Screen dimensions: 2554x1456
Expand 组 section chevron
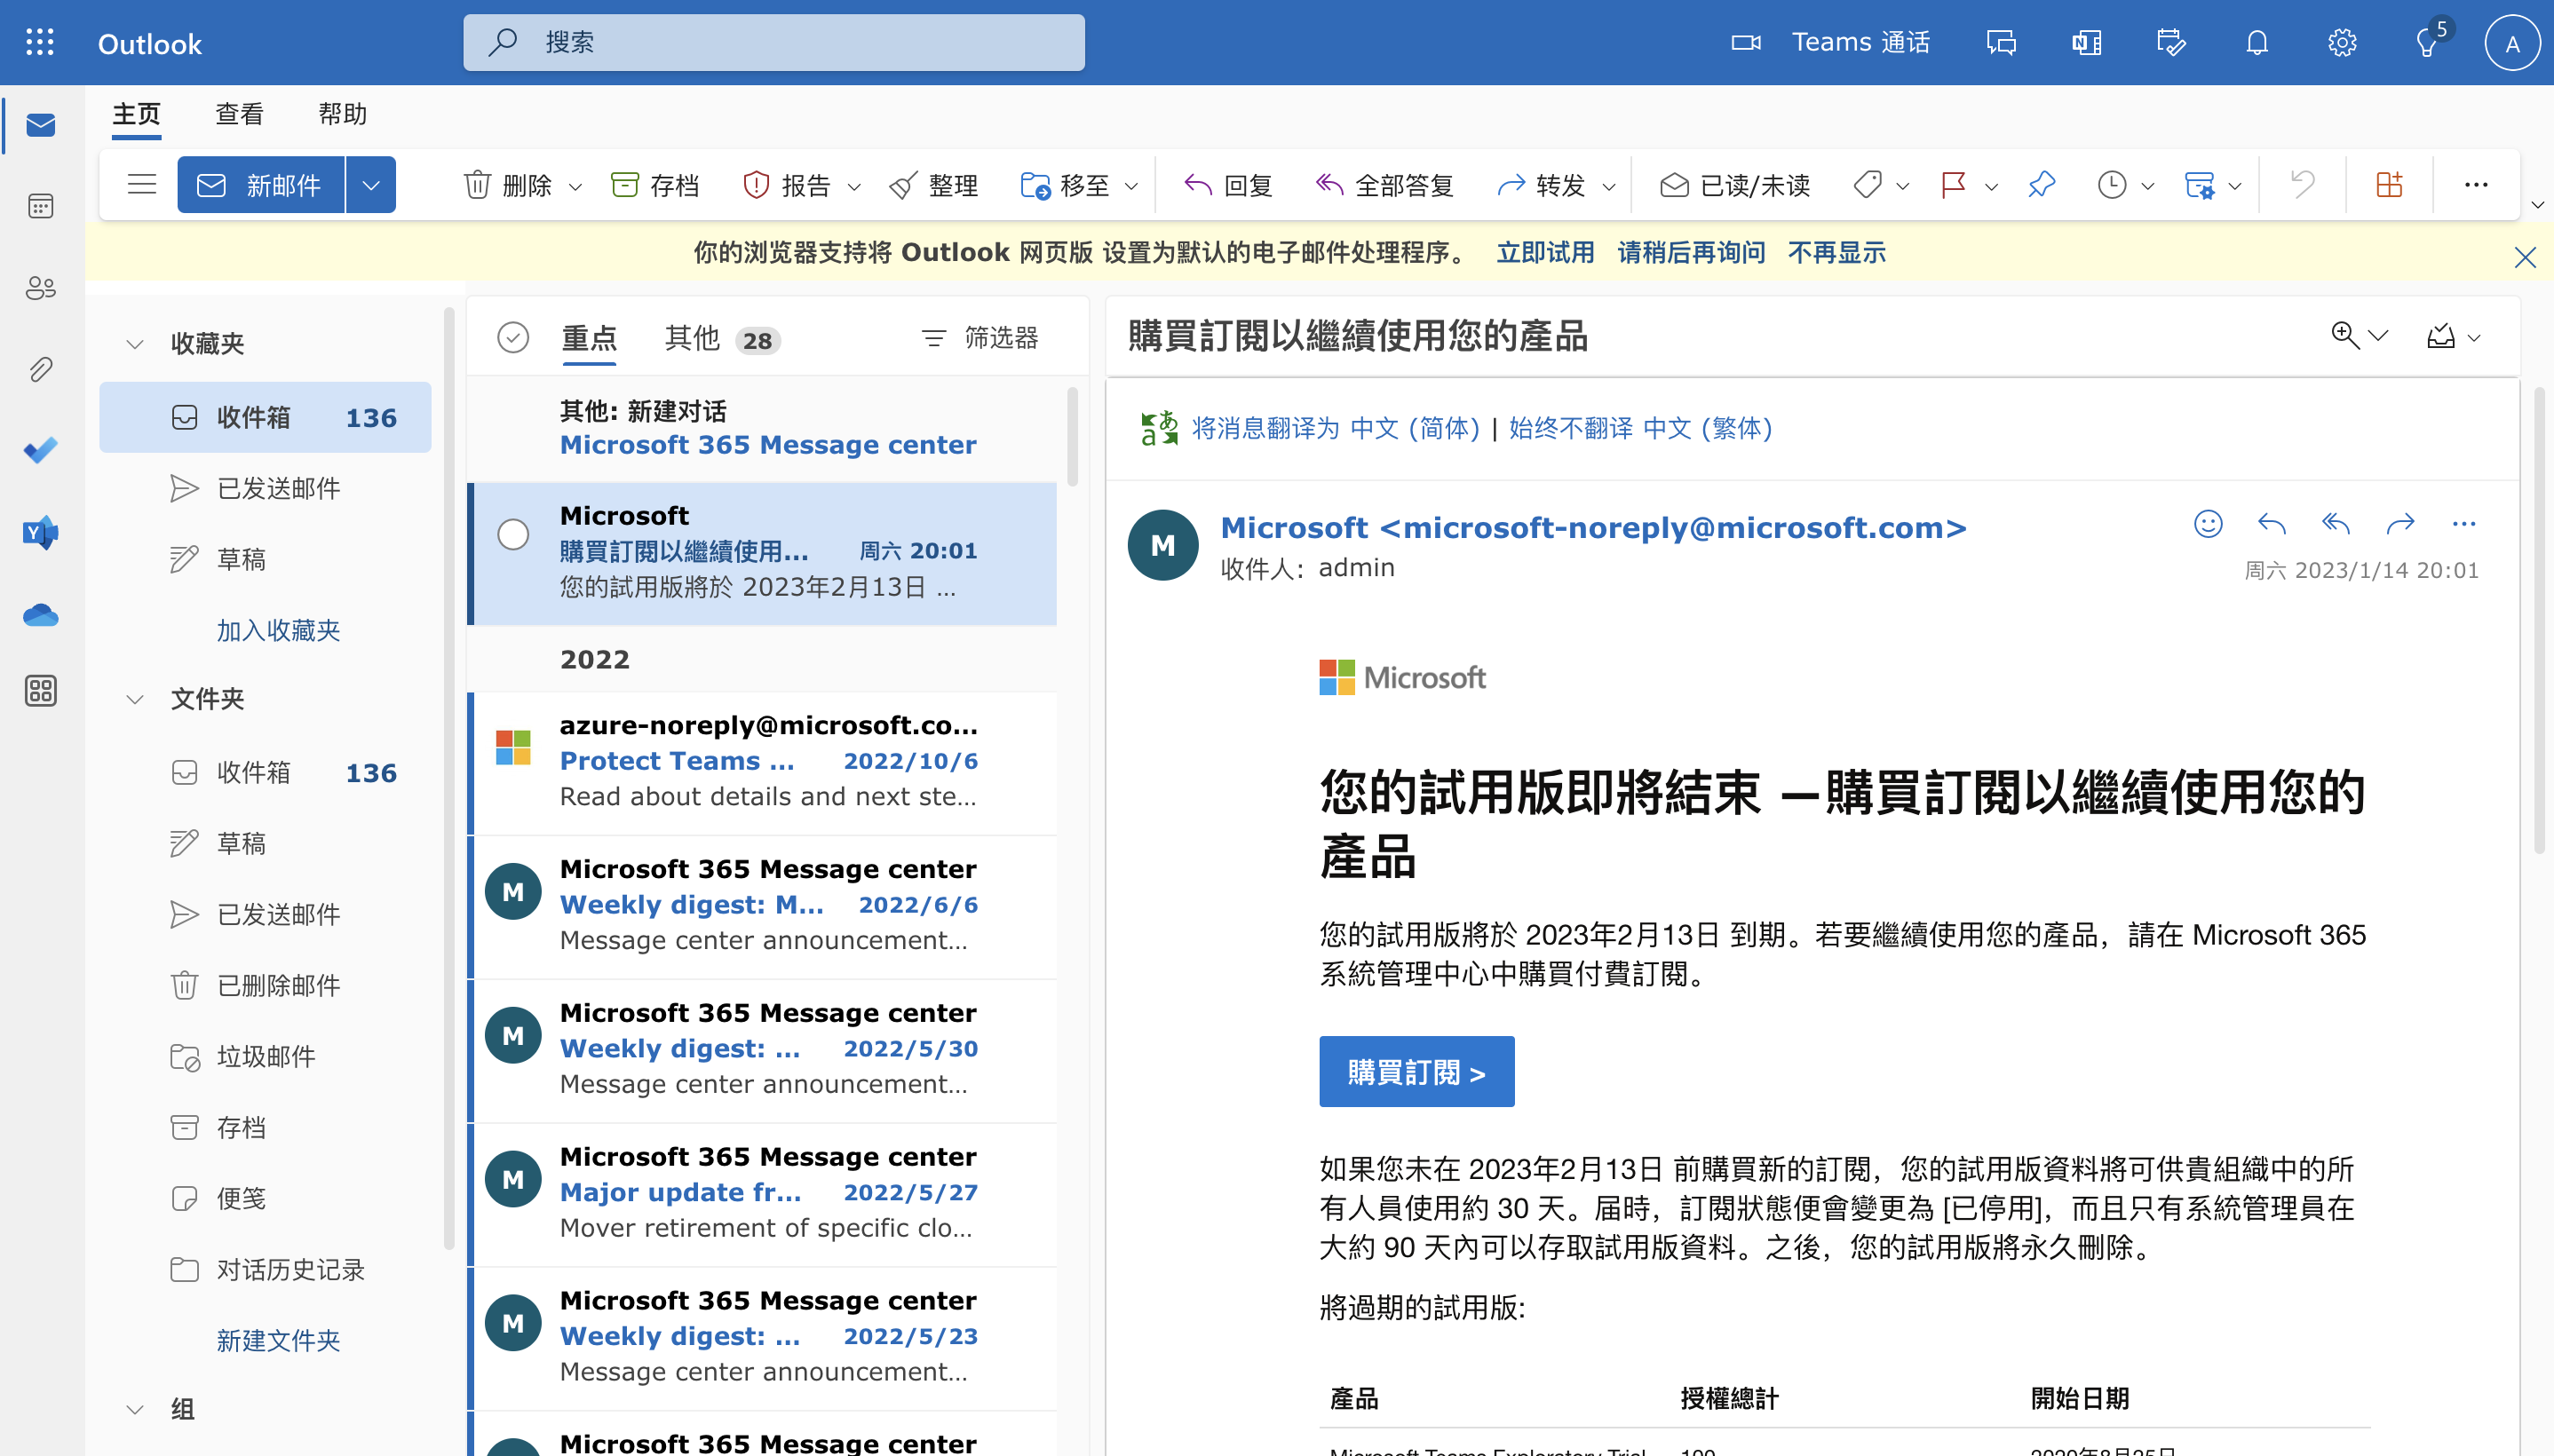point(135,1410)
